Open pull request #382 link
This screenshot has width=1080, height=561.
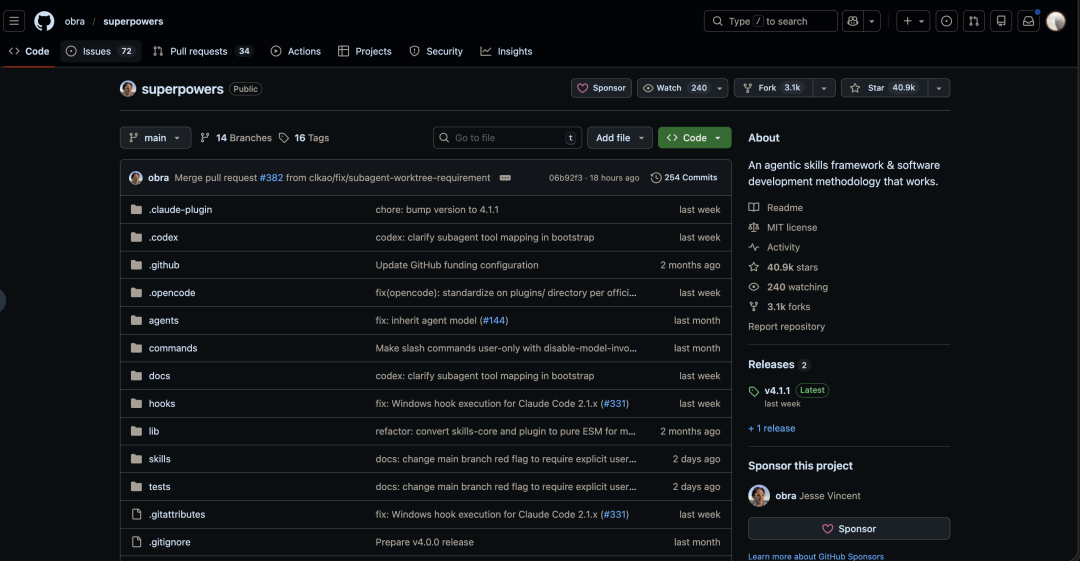tap(271, 178)
